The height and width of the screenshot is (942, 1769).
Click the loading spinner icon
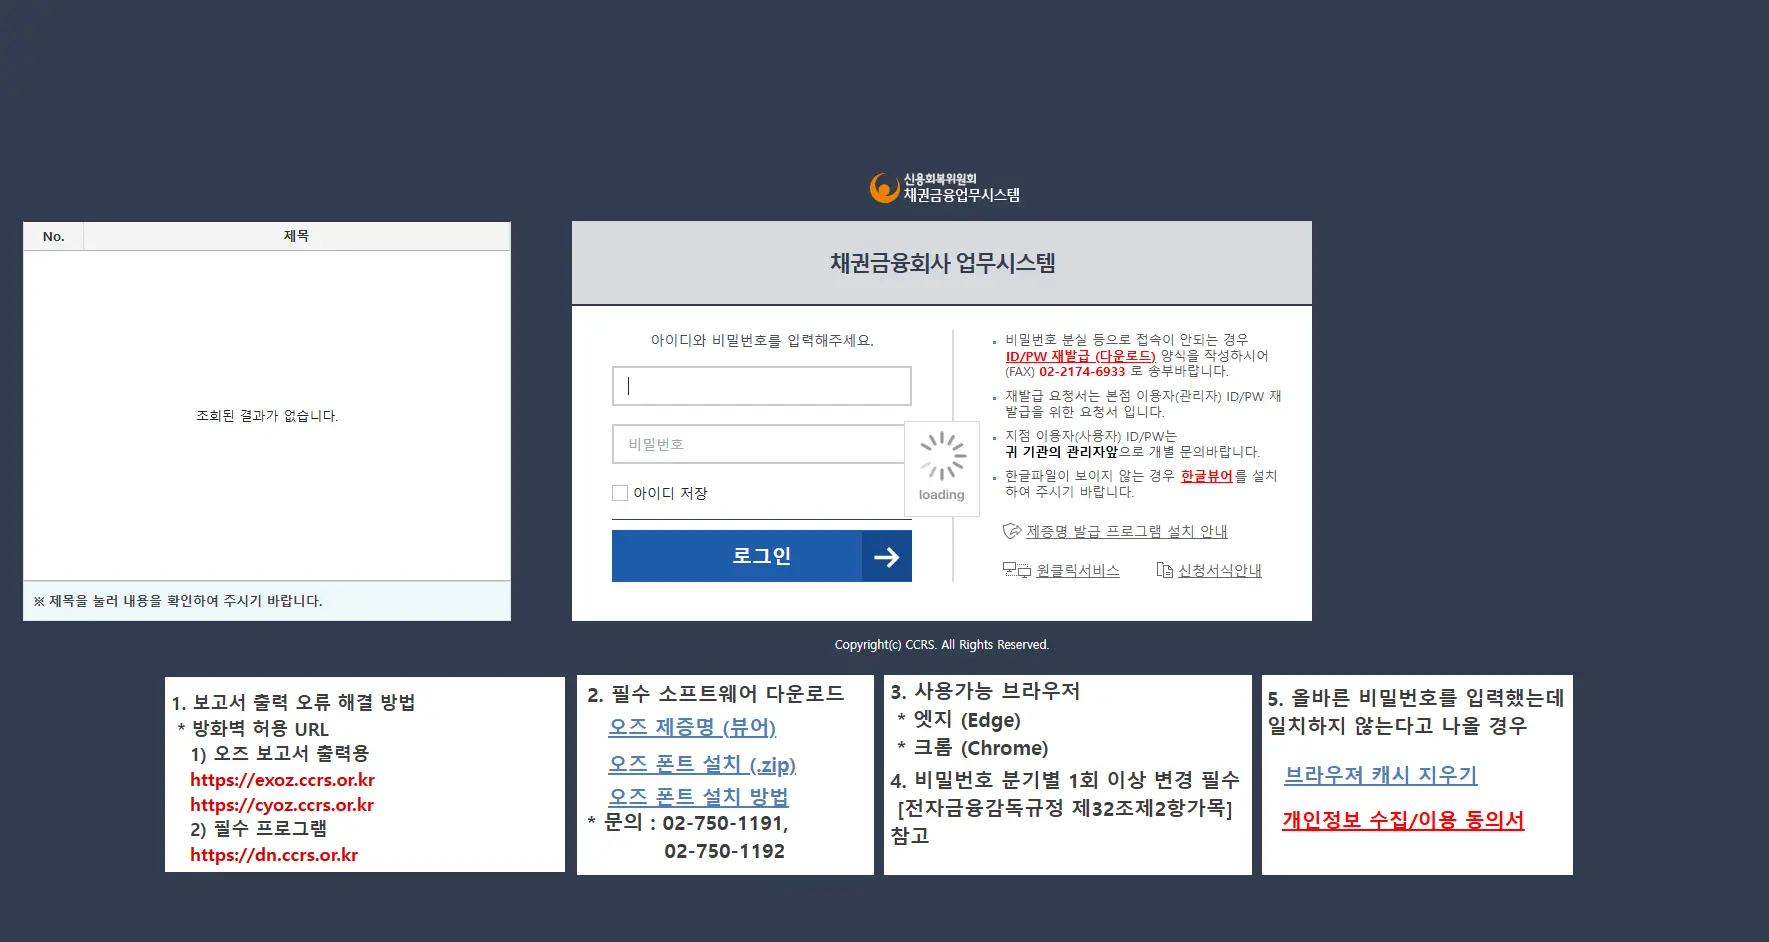tap(942, 457)
